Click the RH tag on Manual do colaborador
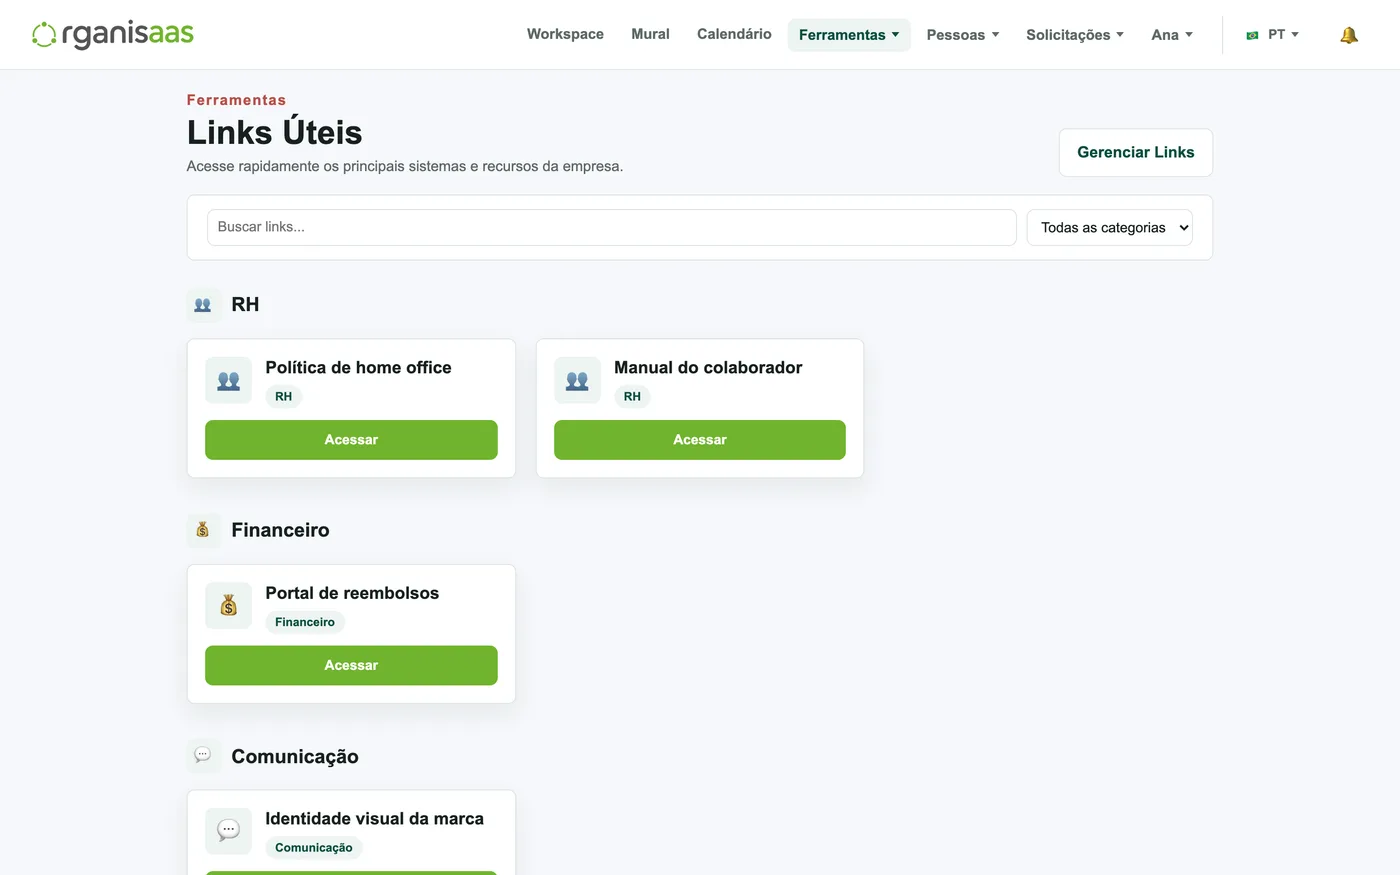This screenshot has height=875, width=1400. pos(632,397)
